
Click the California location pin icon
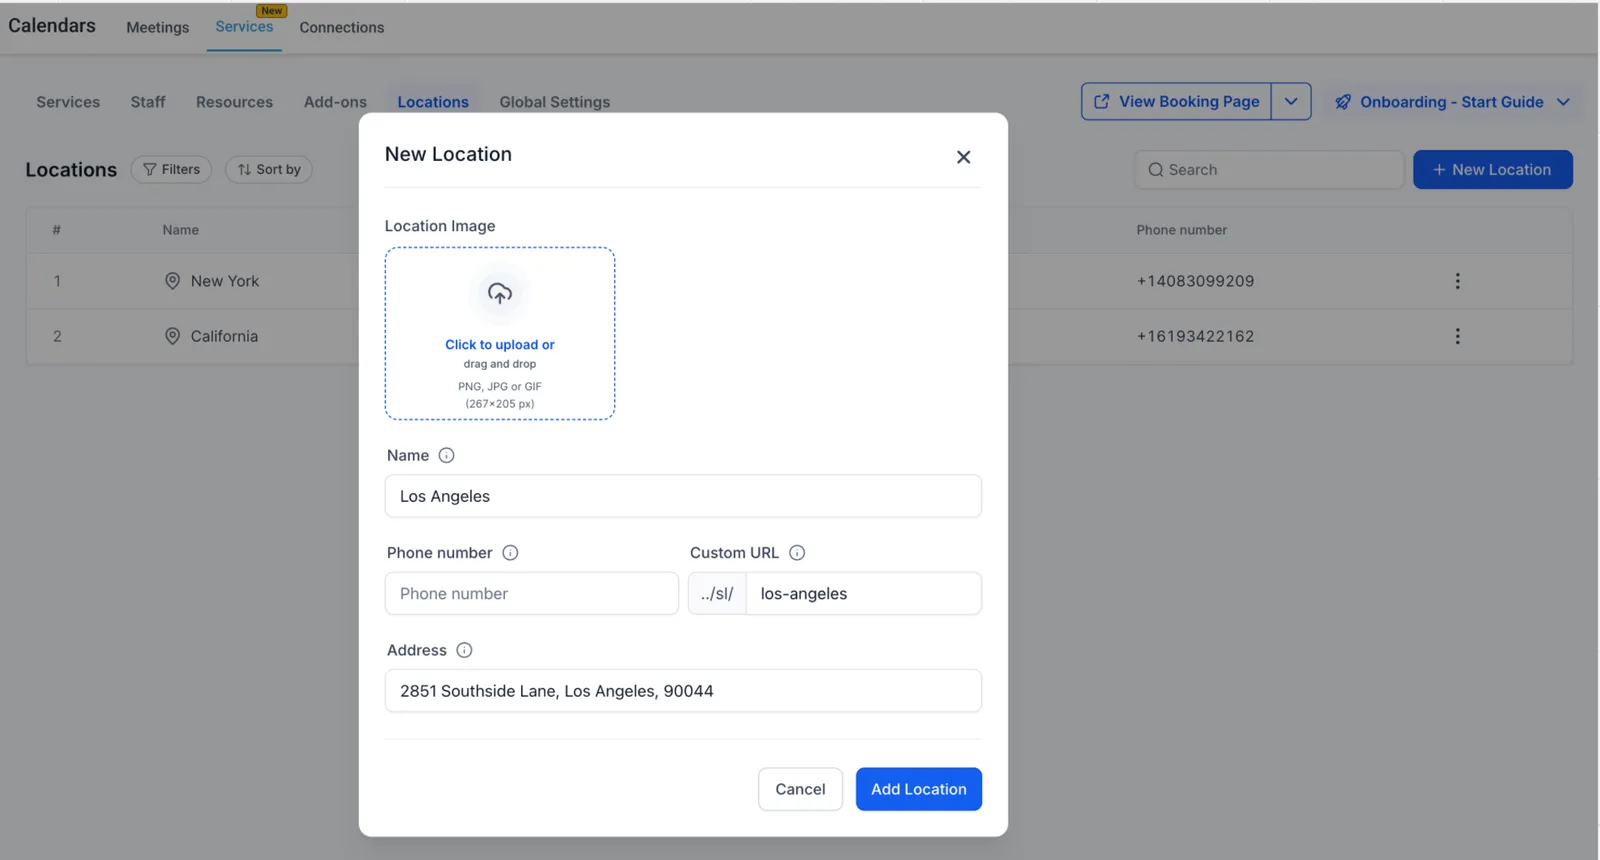pyautogui.click(x=172, y=336)
